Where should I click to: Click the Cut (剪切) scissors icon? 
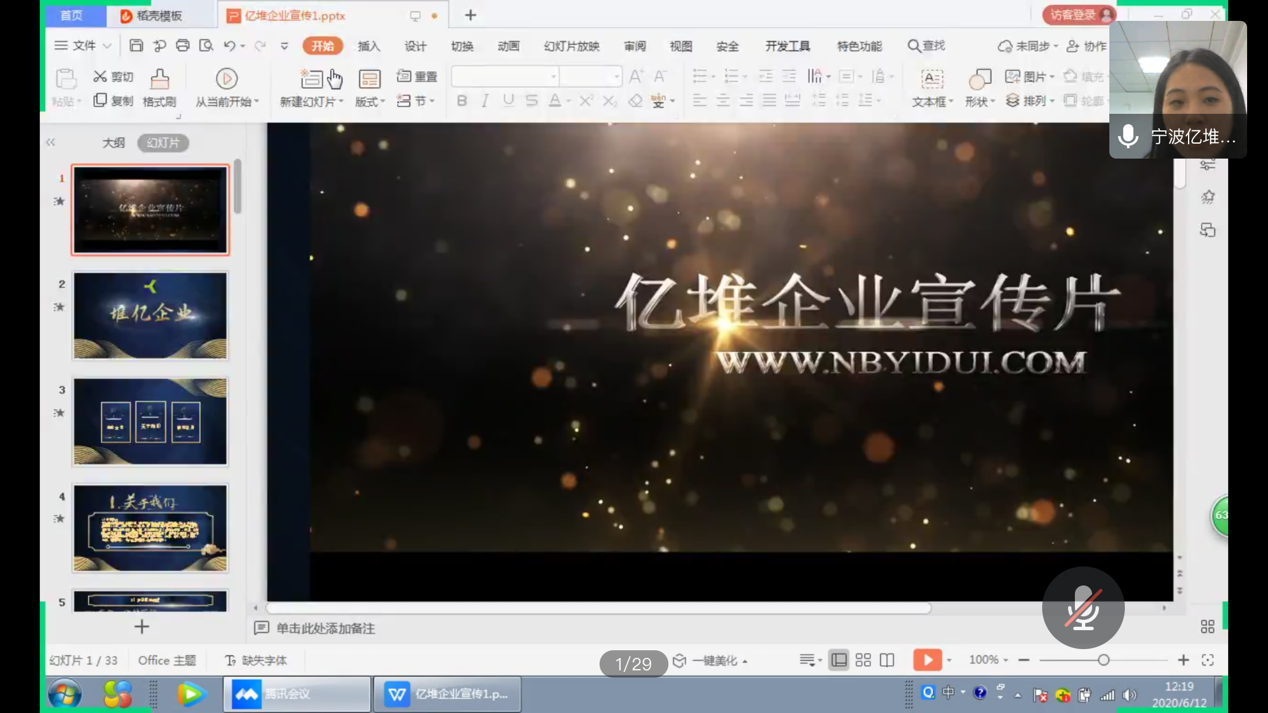click(100, 77)
